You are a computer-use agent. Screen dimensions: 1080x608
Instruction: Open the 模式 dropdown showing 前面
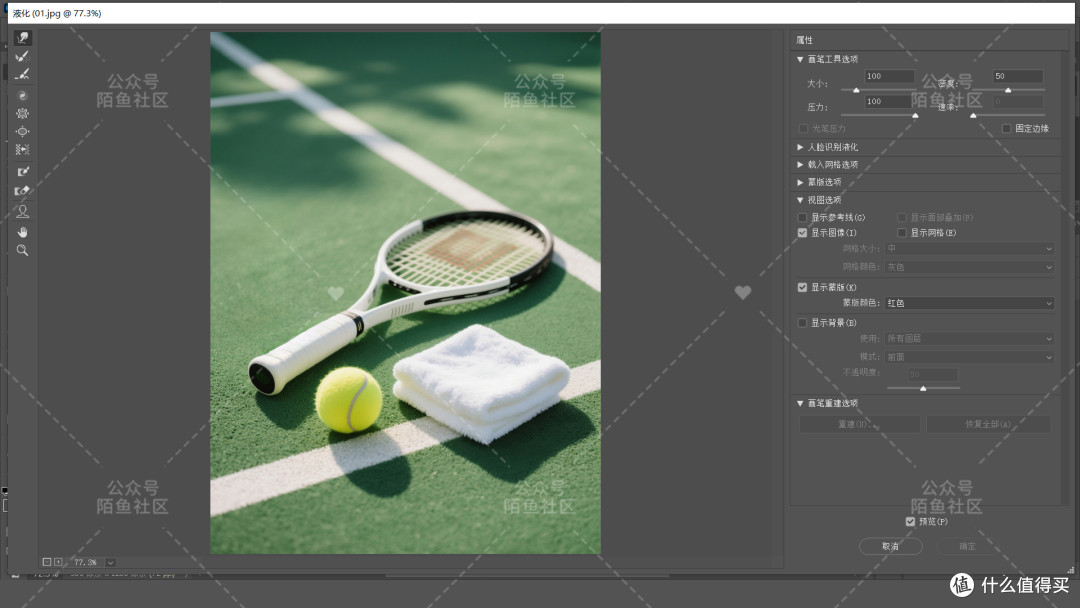969,357
